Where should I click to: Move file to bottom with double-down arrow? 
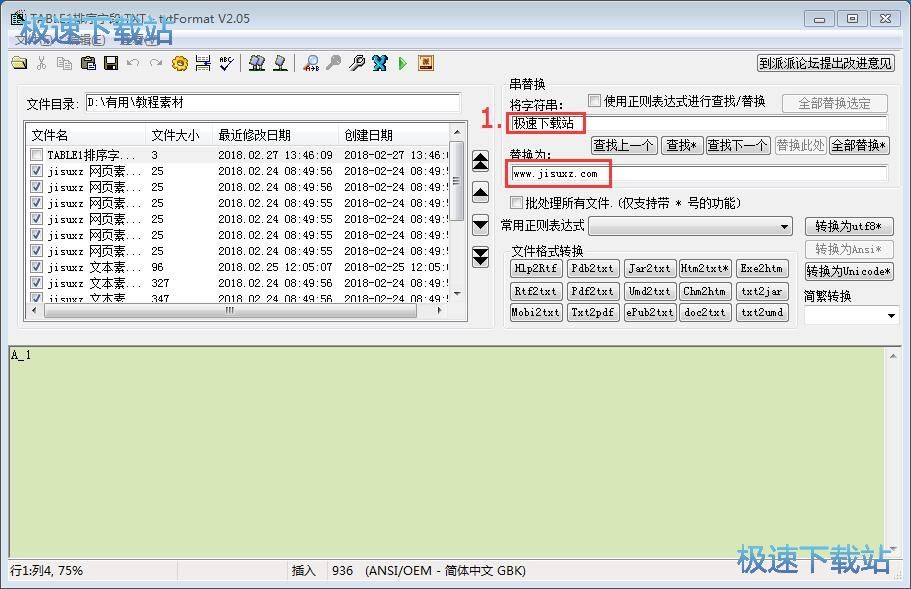pos(480,256)
